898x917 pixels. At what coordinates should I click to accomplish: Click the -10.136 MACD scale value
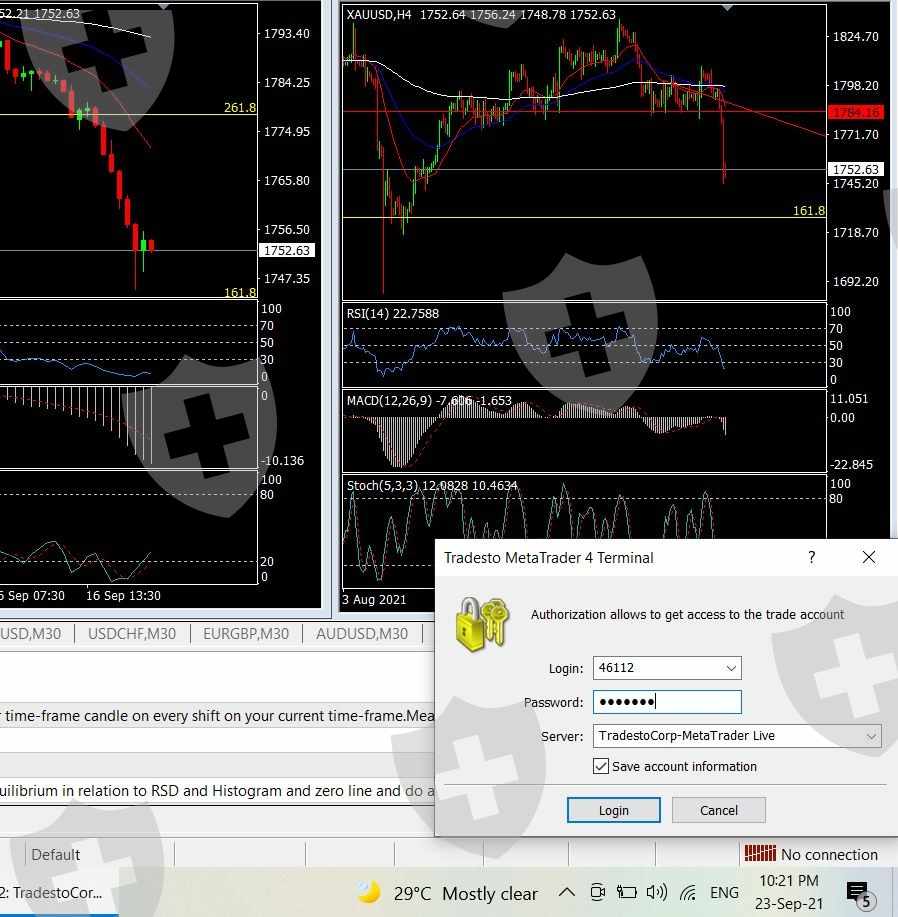282,460
